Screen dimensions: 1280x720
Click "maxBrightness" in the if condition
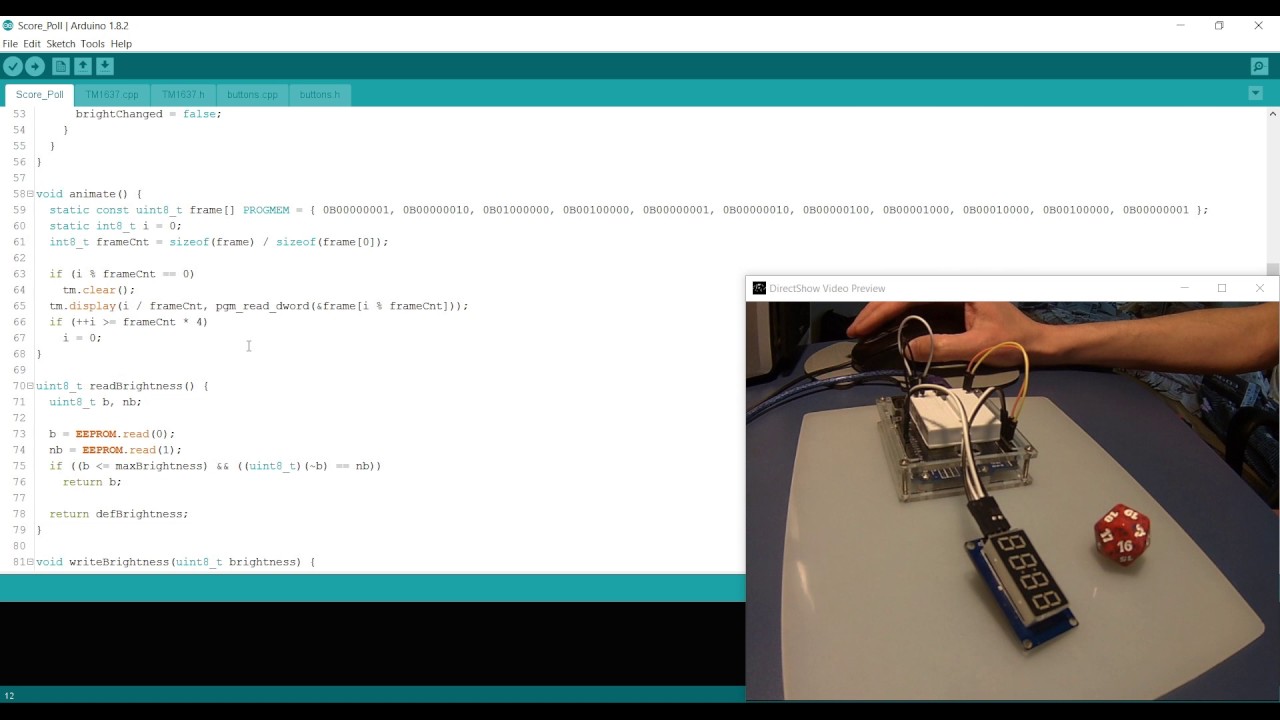158,466
